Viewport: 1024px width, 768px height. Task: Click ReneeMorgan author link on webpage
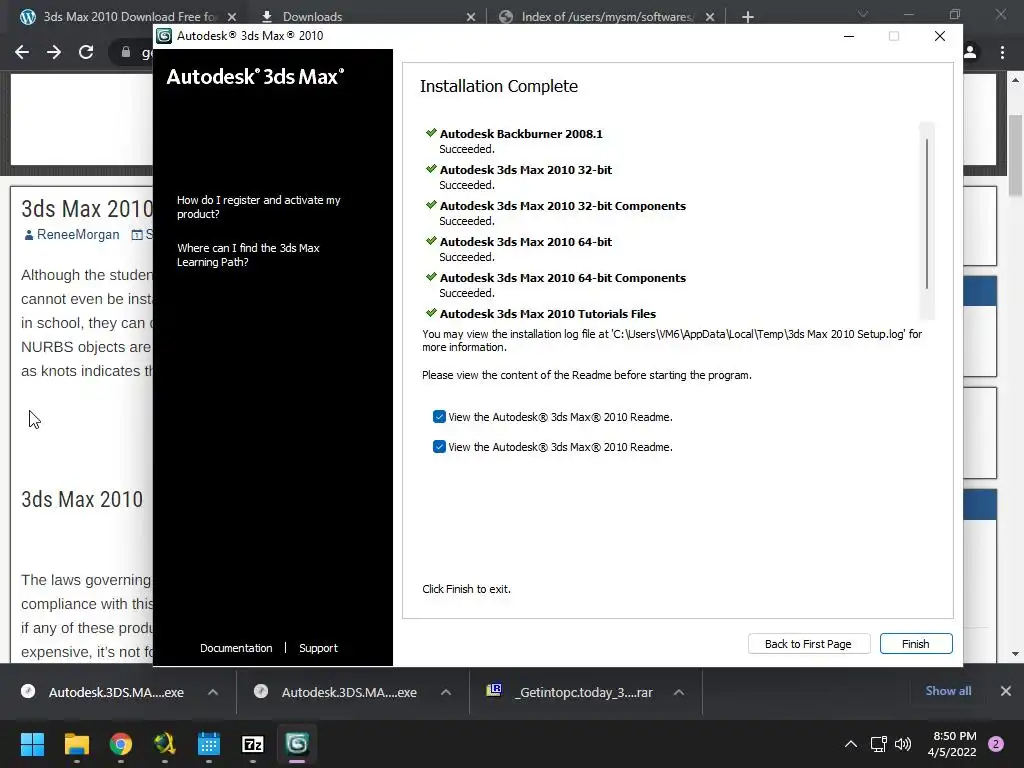(x=78, y=234)
